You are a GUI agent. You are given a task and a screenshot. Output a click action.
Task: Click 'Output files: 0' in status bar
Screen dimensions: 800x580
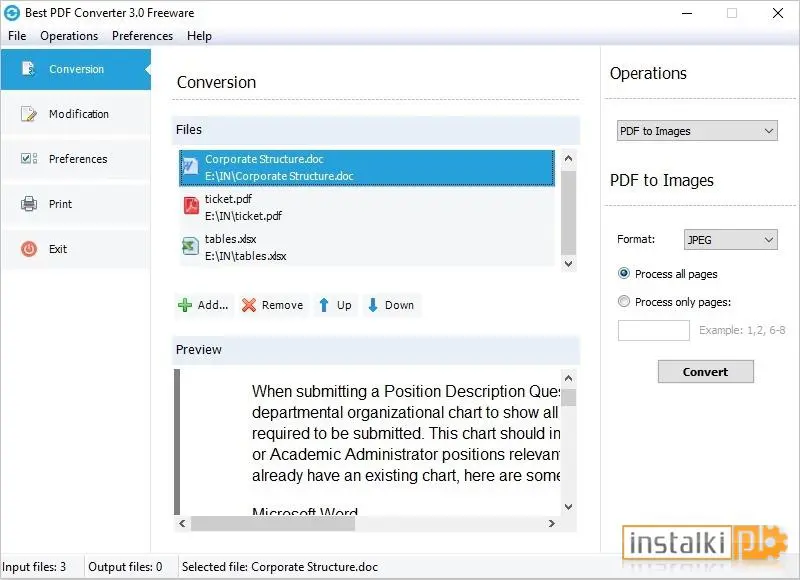(125, 567)
